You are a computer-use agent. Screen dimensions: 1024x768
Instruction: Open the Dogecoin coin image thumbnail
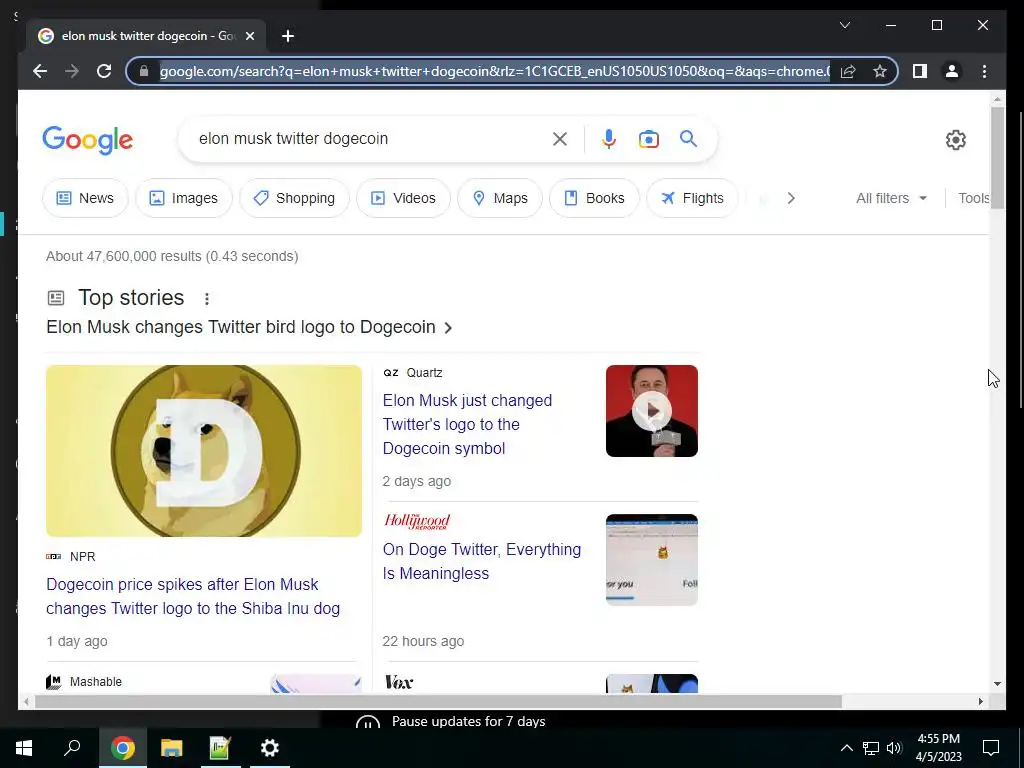click(204, 451)
